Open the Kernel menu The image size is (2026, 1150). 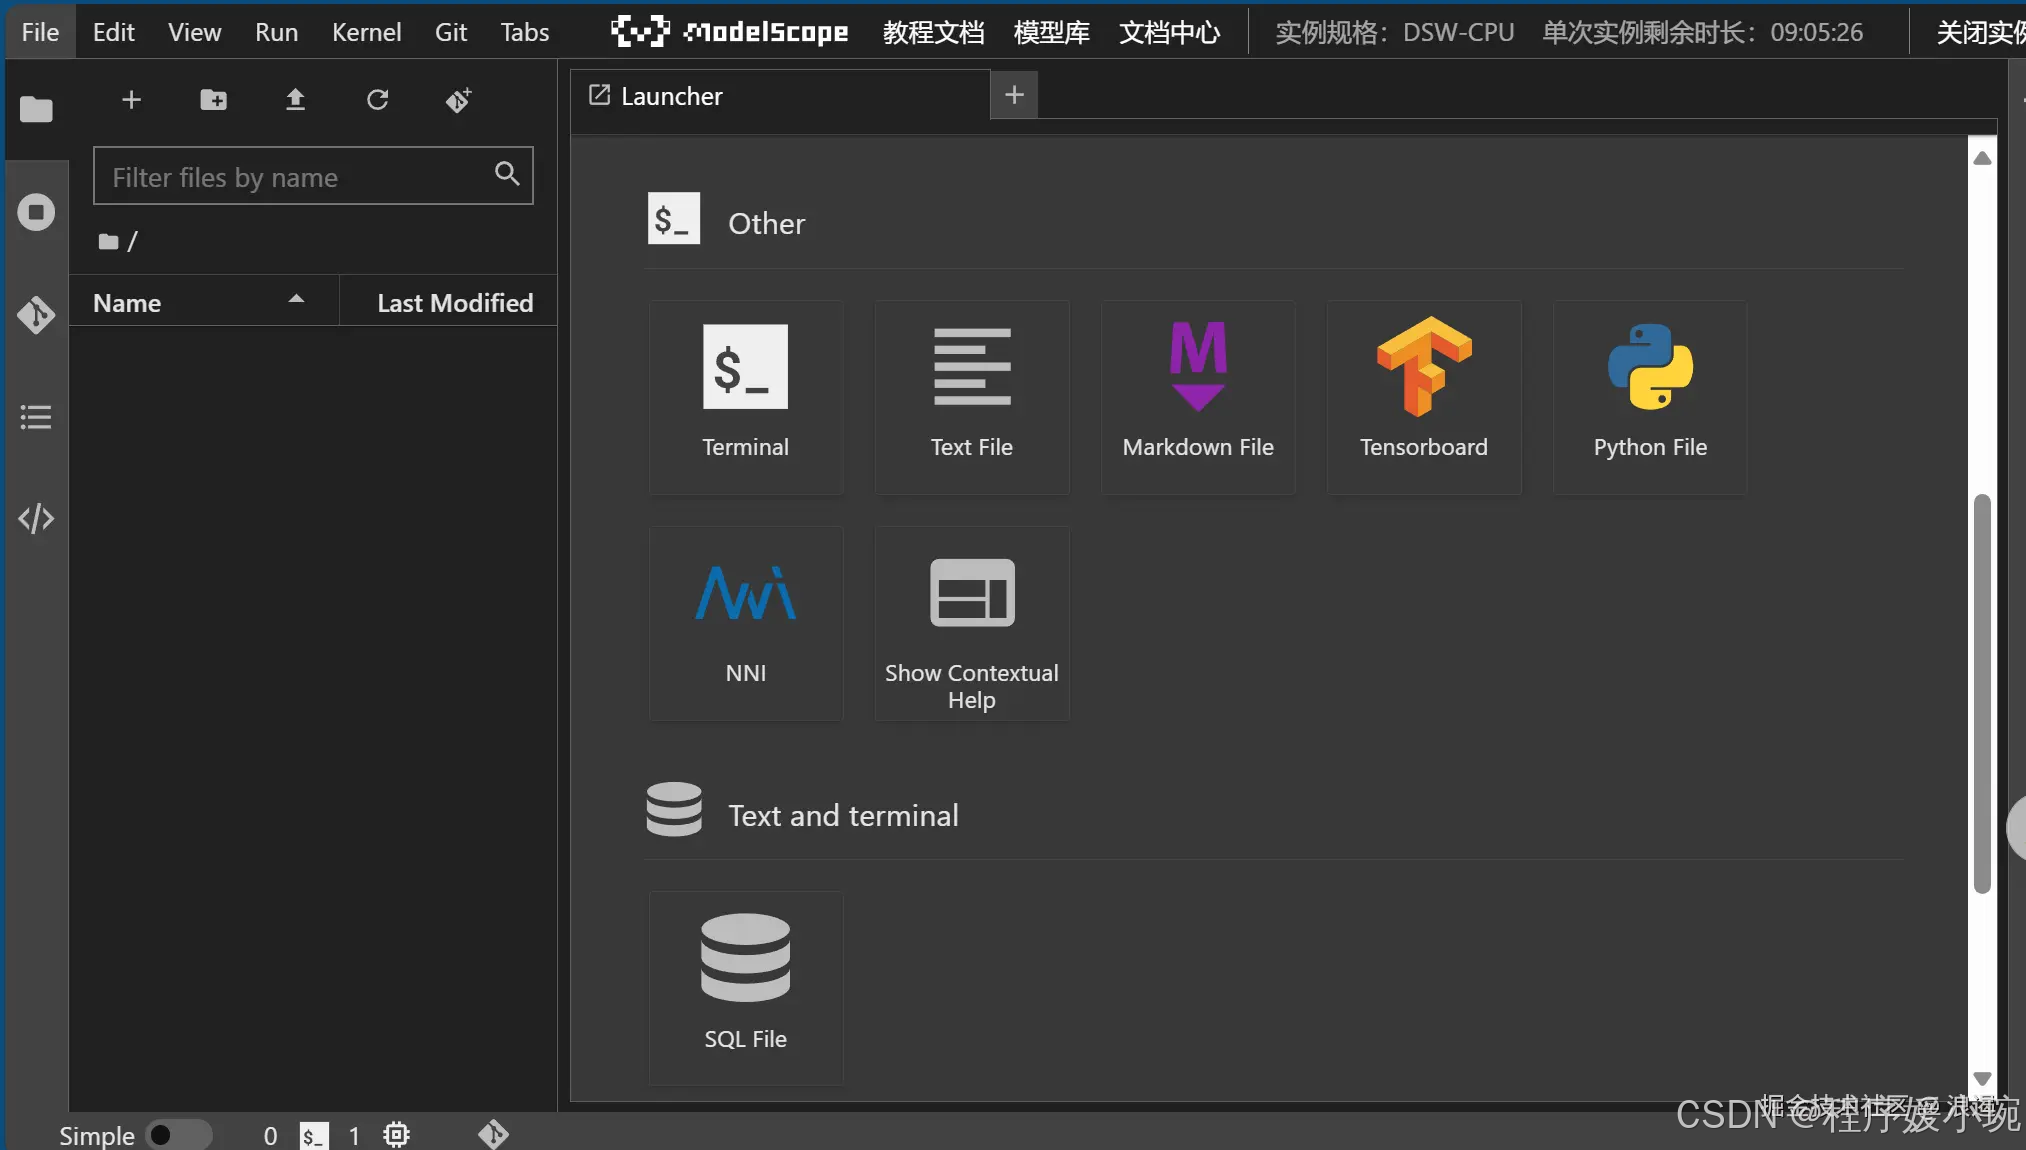(366, 32)
